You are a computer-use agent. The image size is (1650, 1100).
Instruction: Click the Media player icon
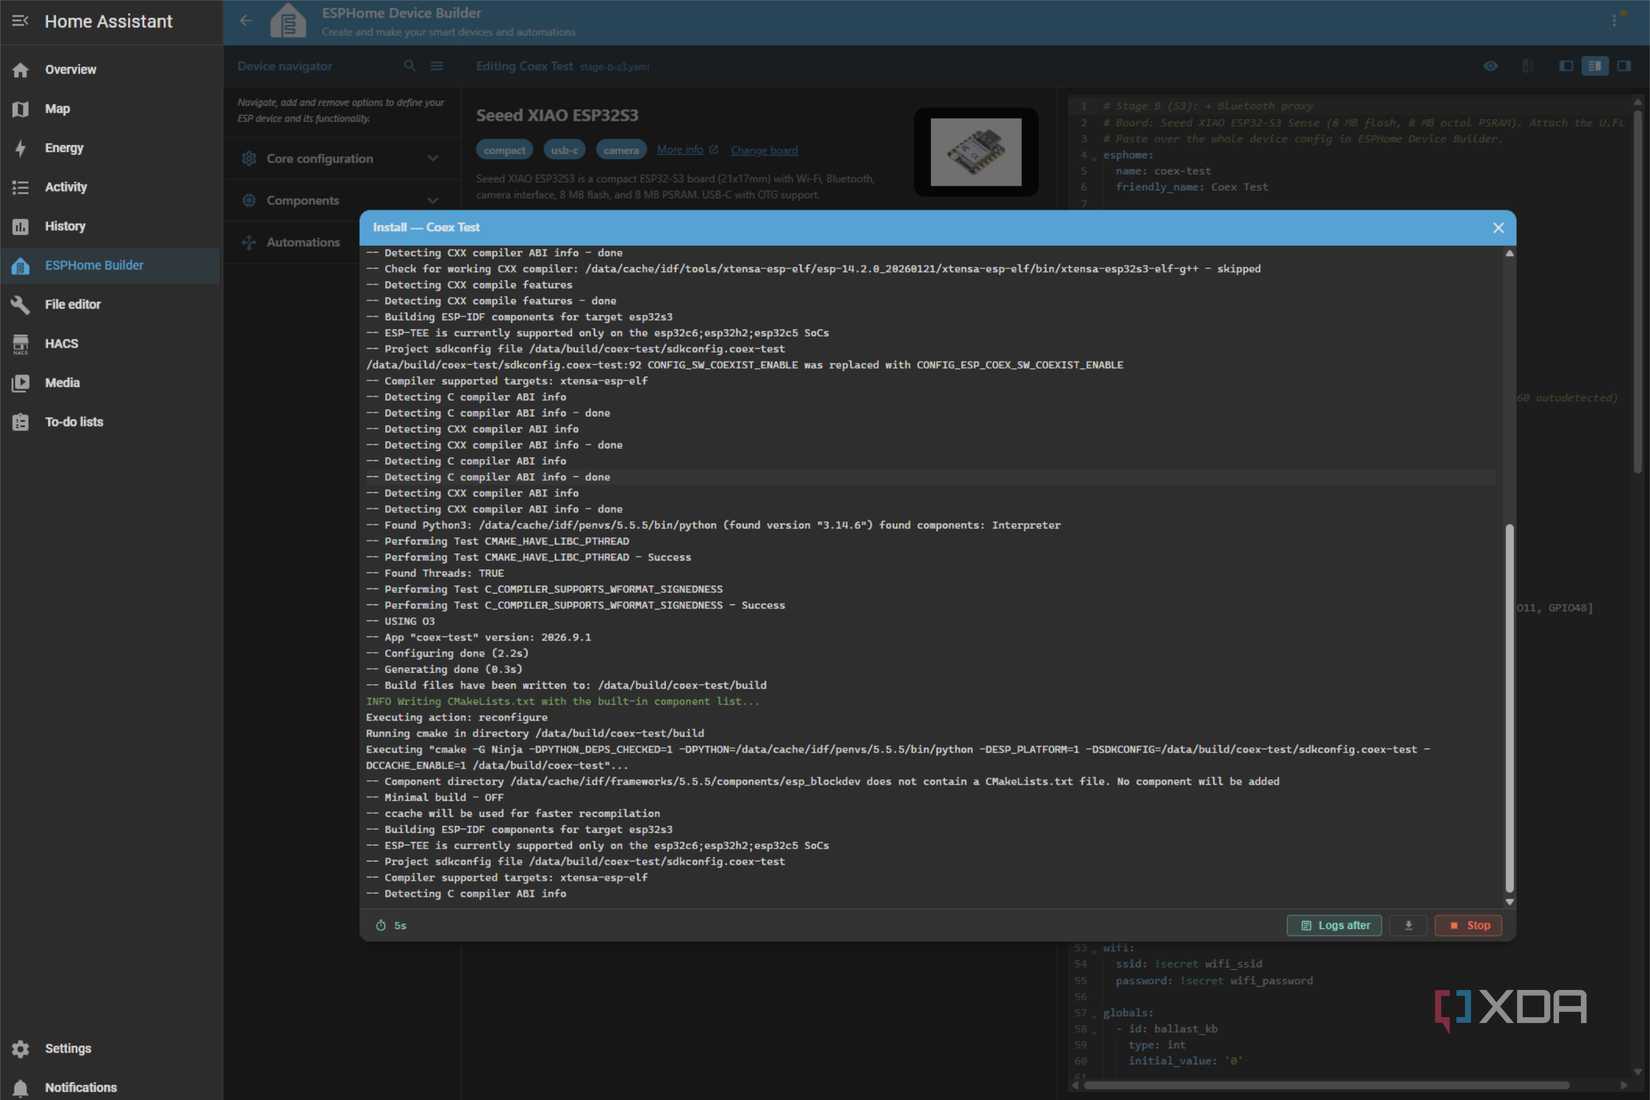click(x=20, y=383)
